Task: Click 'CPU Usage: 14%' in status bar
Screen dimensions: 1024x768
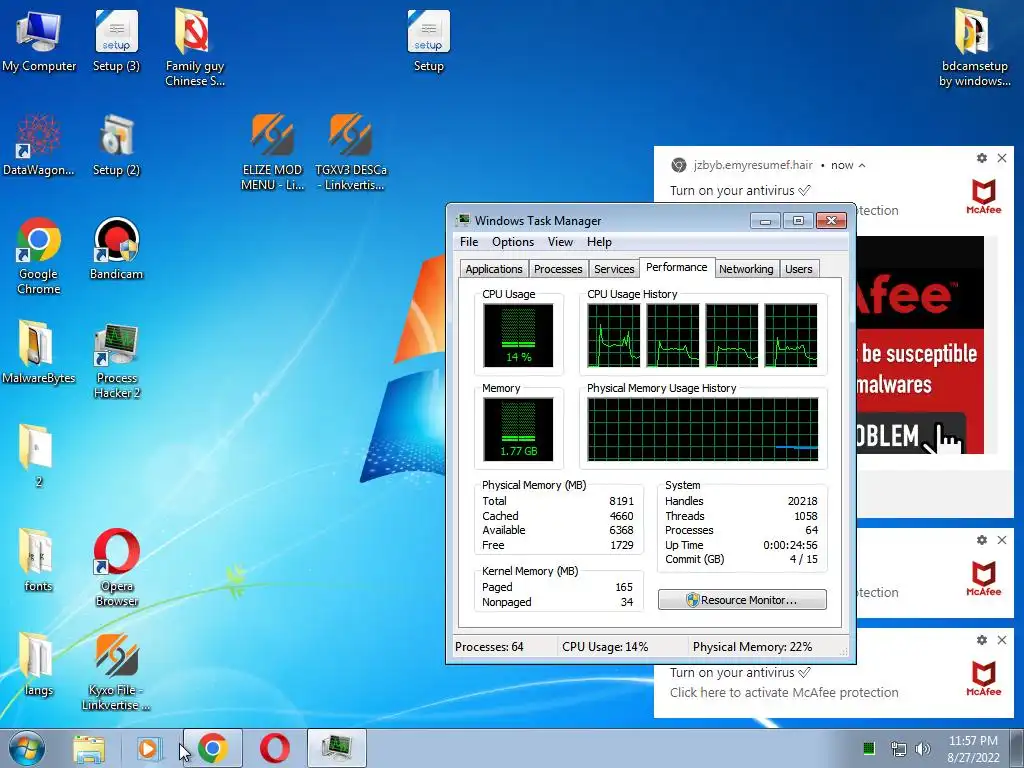Action: (605, 647)
